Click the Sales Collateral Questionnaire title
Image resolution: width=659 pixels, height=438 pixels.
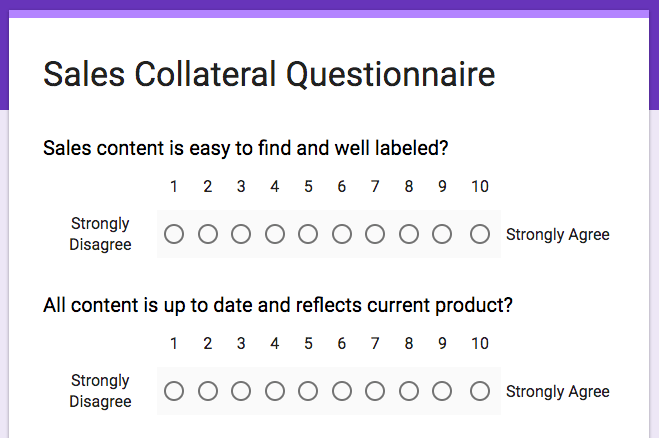pos(269,74)
